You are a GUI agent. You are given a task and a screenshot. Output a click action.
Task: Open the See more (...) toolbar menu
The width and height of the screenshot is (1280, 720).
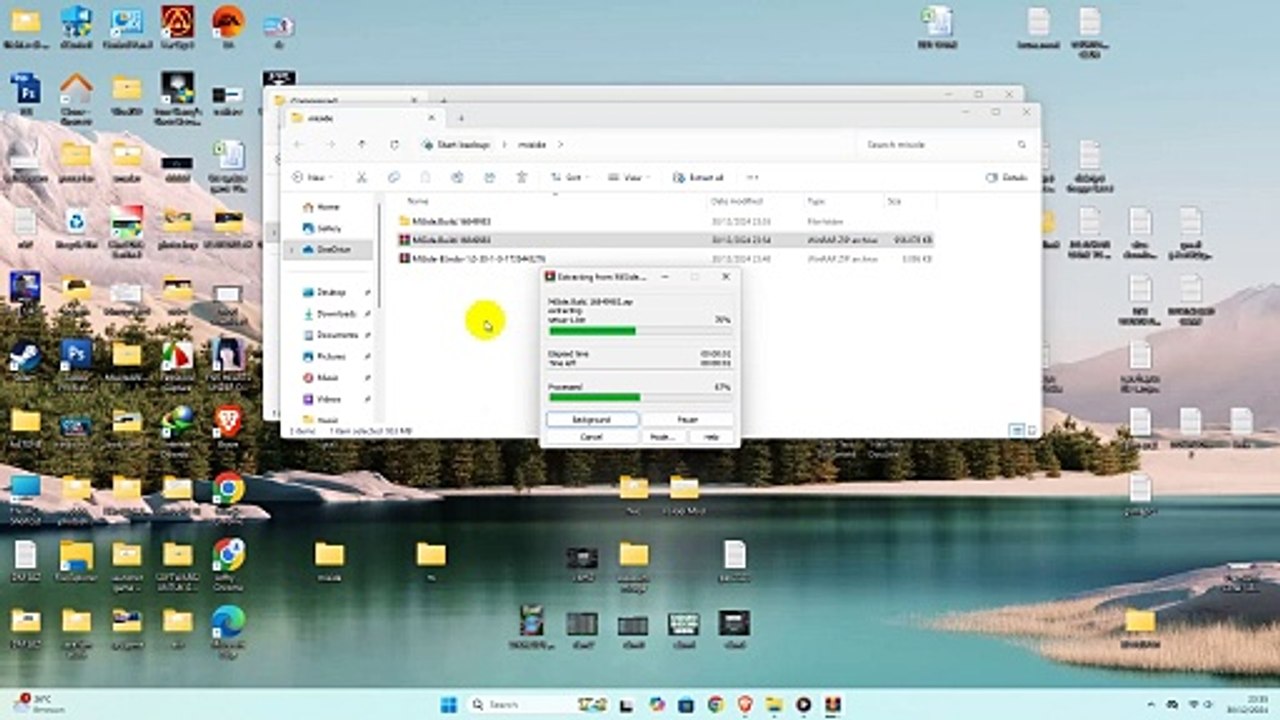[x=753, y=177]
